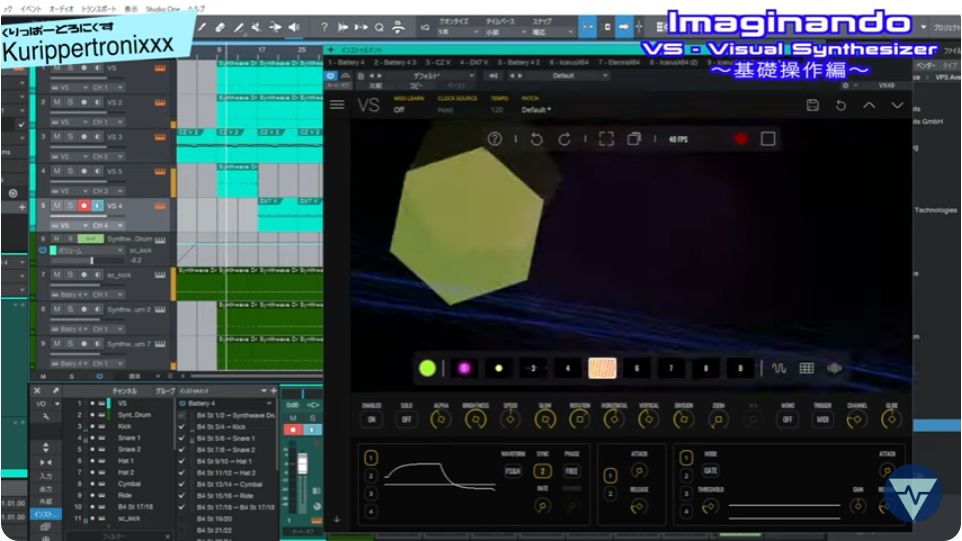Switch to instrument tab 1 - Battery 4
Viewport: 962px width, 541px height.
347,63
